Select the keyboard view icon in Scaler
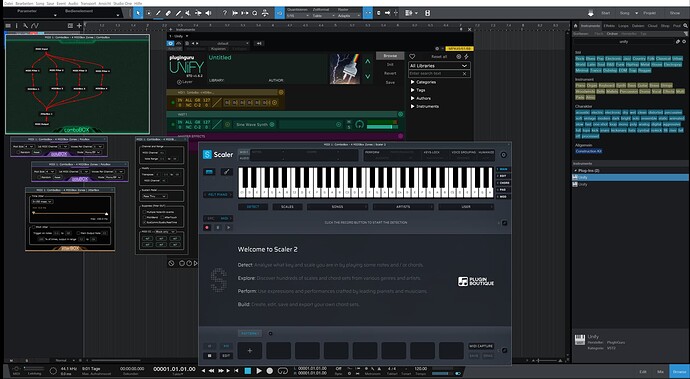Image resolution: width=690 pixels, height=379 pixels. click(209, 172)
